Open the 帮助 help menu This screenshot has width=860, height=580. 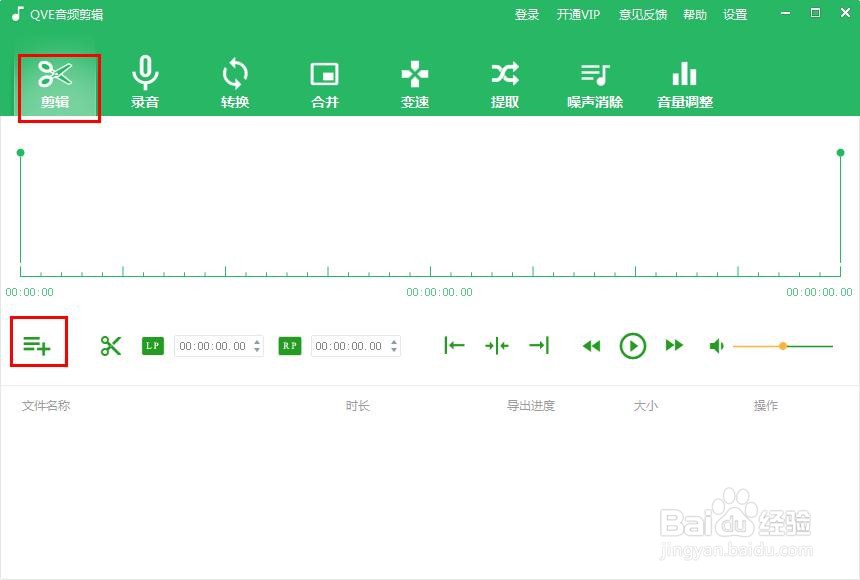pyautogui.click(x=695, y=15)
